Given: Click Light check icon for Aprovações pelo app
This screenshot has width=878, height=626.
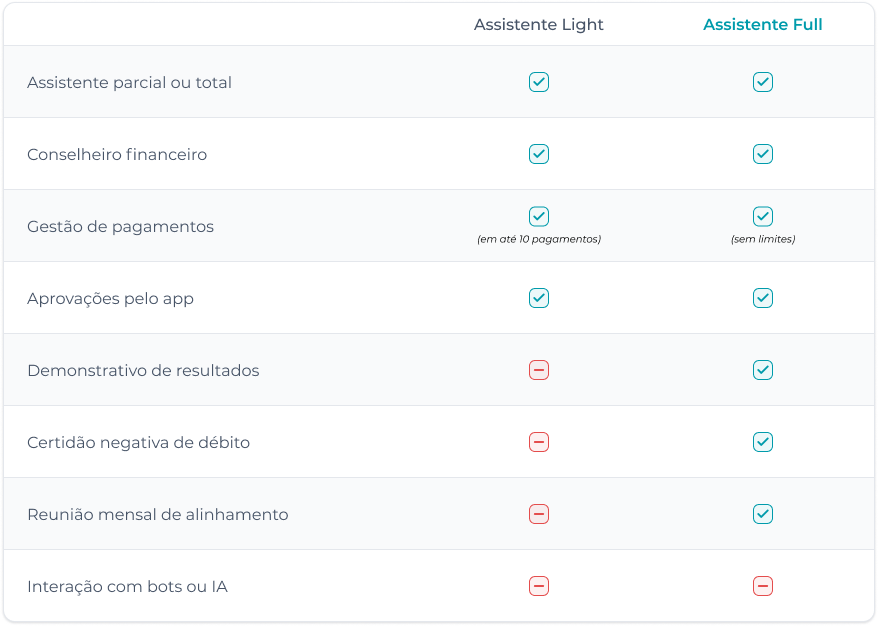Looking at the screenshot, I should click(x=539, y=298).
